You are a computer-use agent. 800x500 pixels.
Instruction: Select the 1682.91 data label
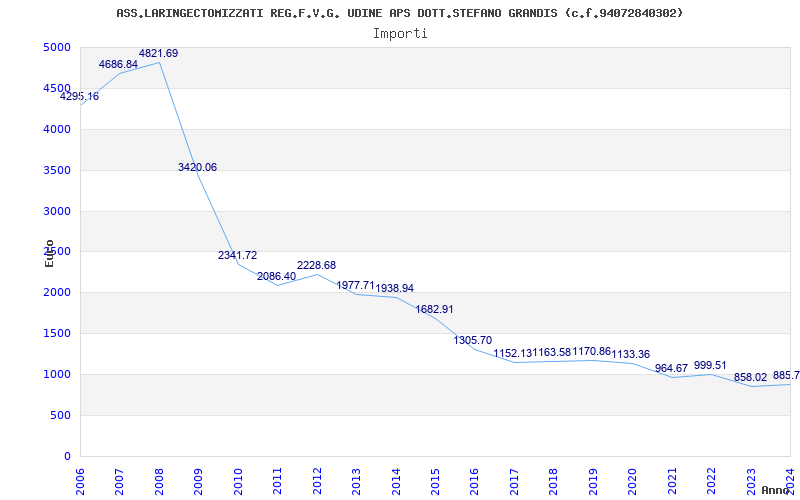[434, 309]
